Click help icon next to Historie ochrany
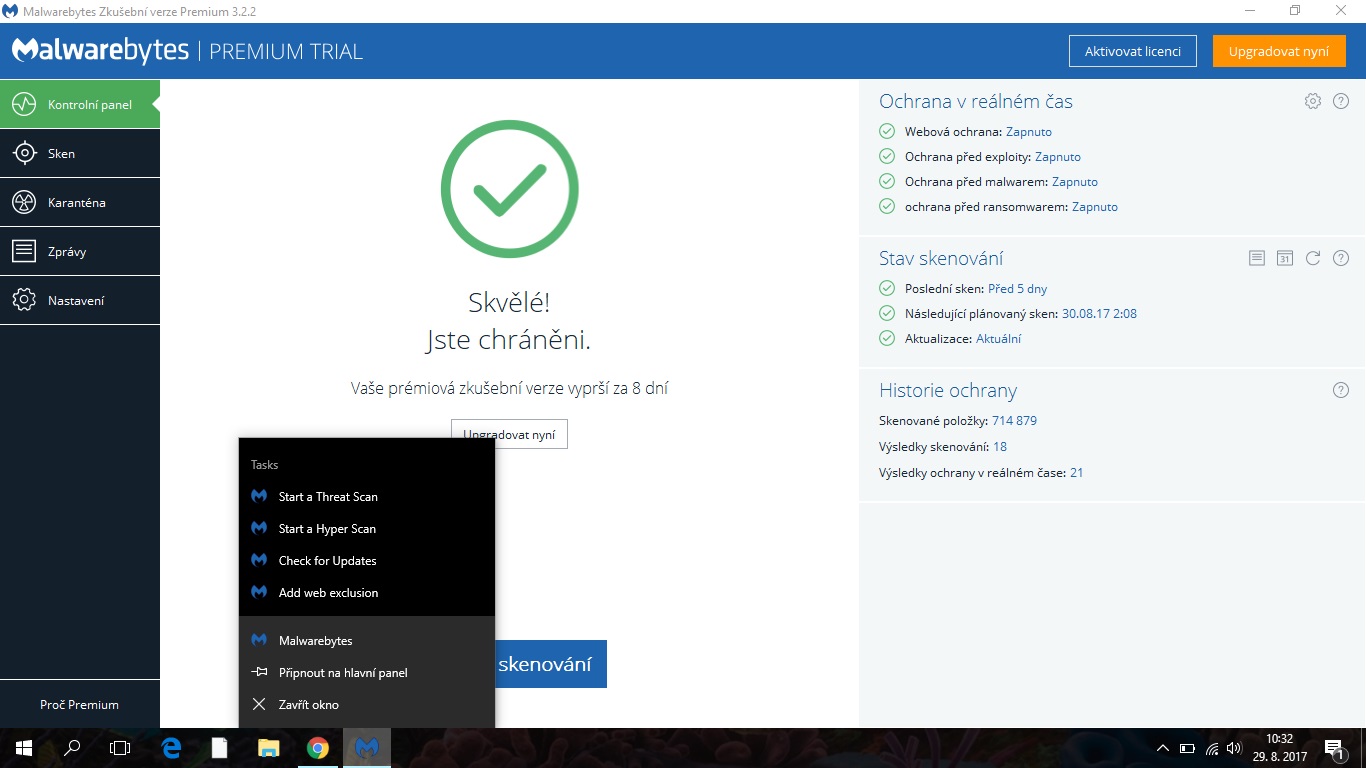Screen dimensions: 1366x768 1341,390
